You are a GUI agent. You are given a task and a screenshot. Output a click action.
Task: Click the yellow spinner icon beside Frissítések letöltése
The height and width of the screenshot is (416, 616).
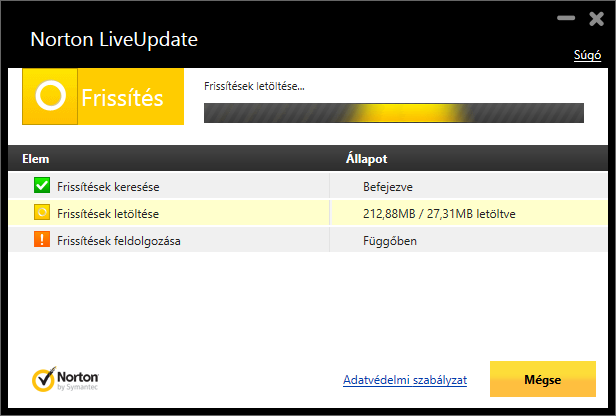[x=42, y=212]
